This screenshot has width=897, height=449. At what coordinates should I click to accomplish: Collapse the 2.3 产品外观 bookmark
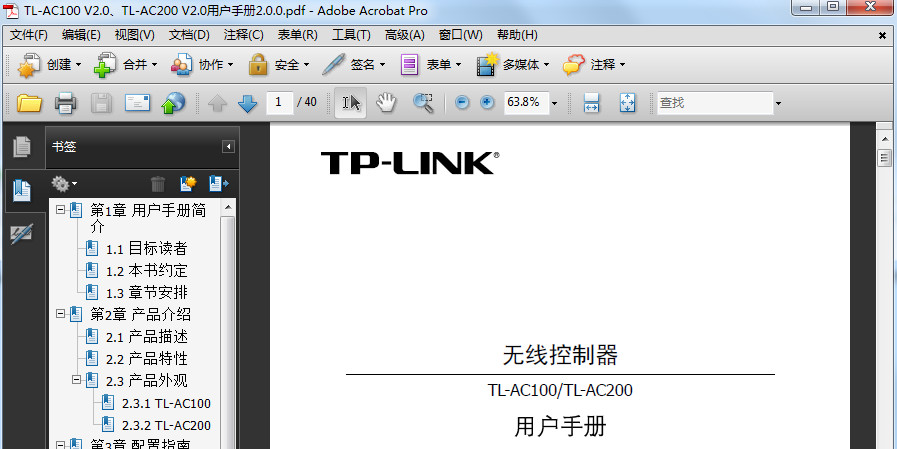[76, 380]
